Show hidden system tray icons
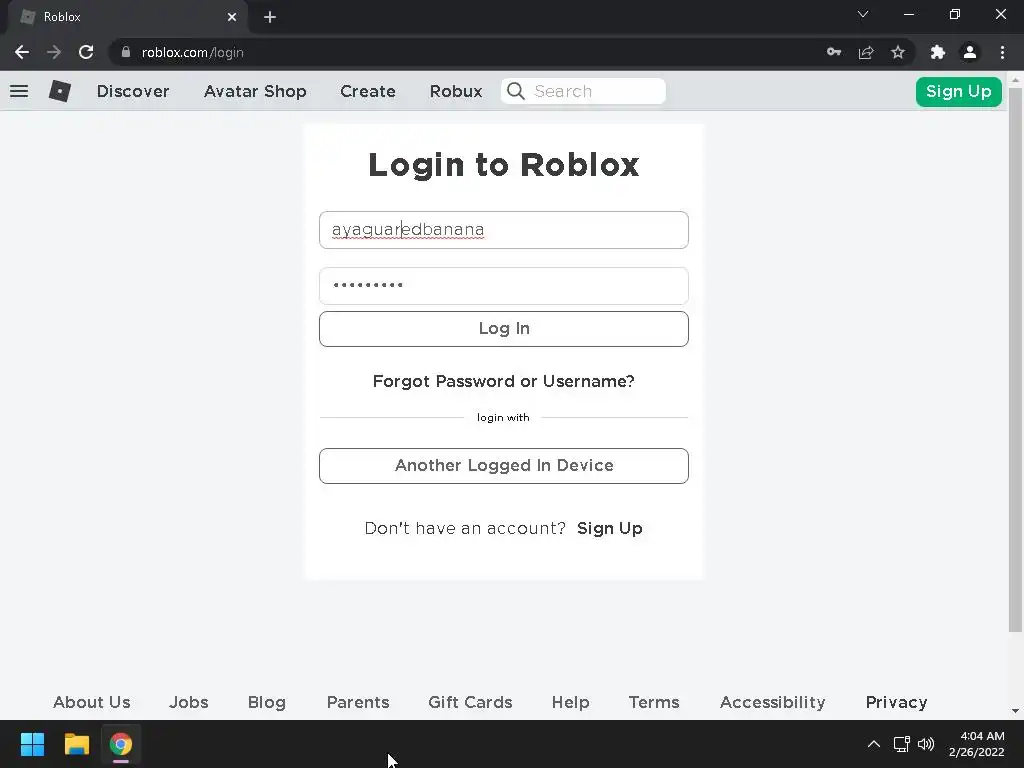 tap(874, 744)
